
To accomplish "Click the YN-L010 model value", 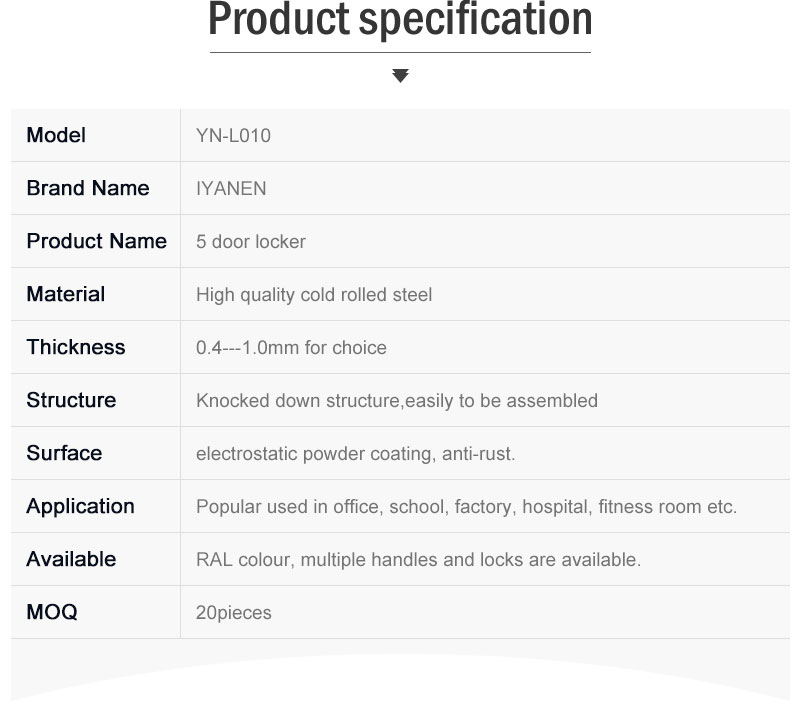I will [x=233, y=136].
